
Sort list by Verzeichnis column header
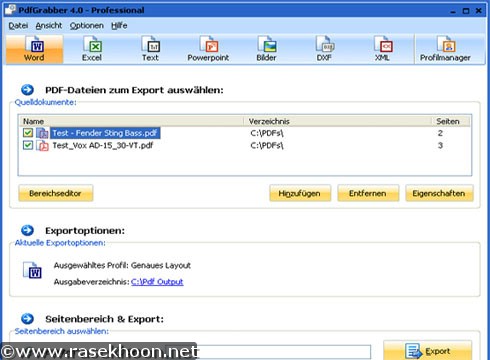pos(338,121)
